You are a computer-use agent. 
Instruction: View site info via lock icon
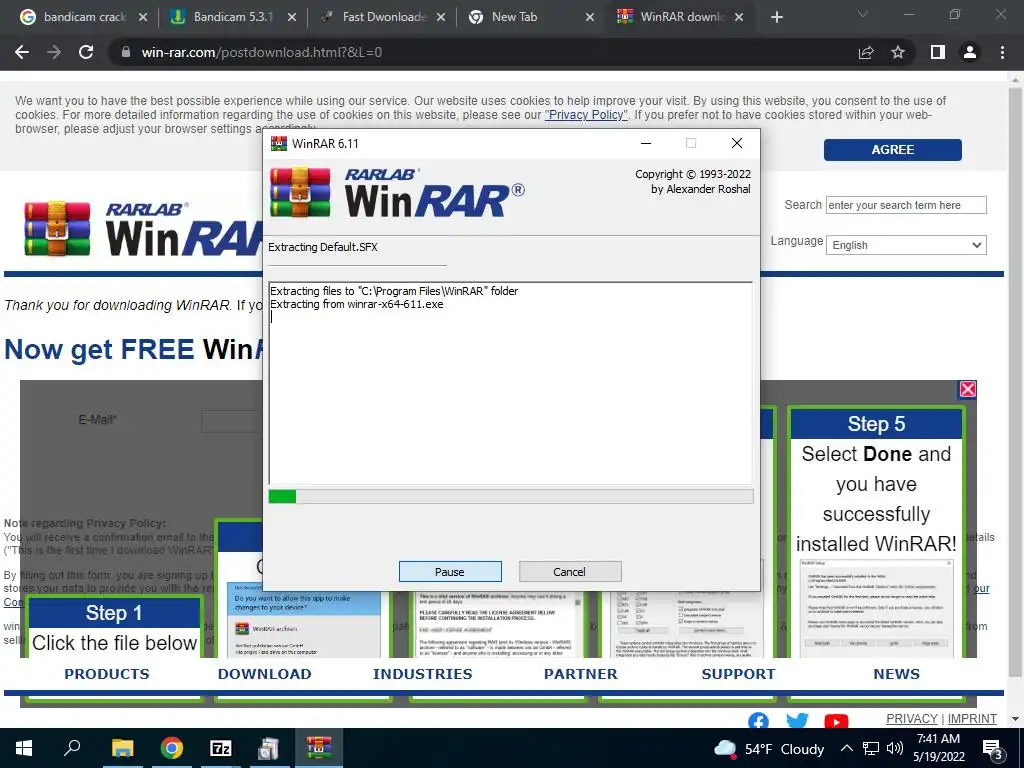[x=126, y=52]
